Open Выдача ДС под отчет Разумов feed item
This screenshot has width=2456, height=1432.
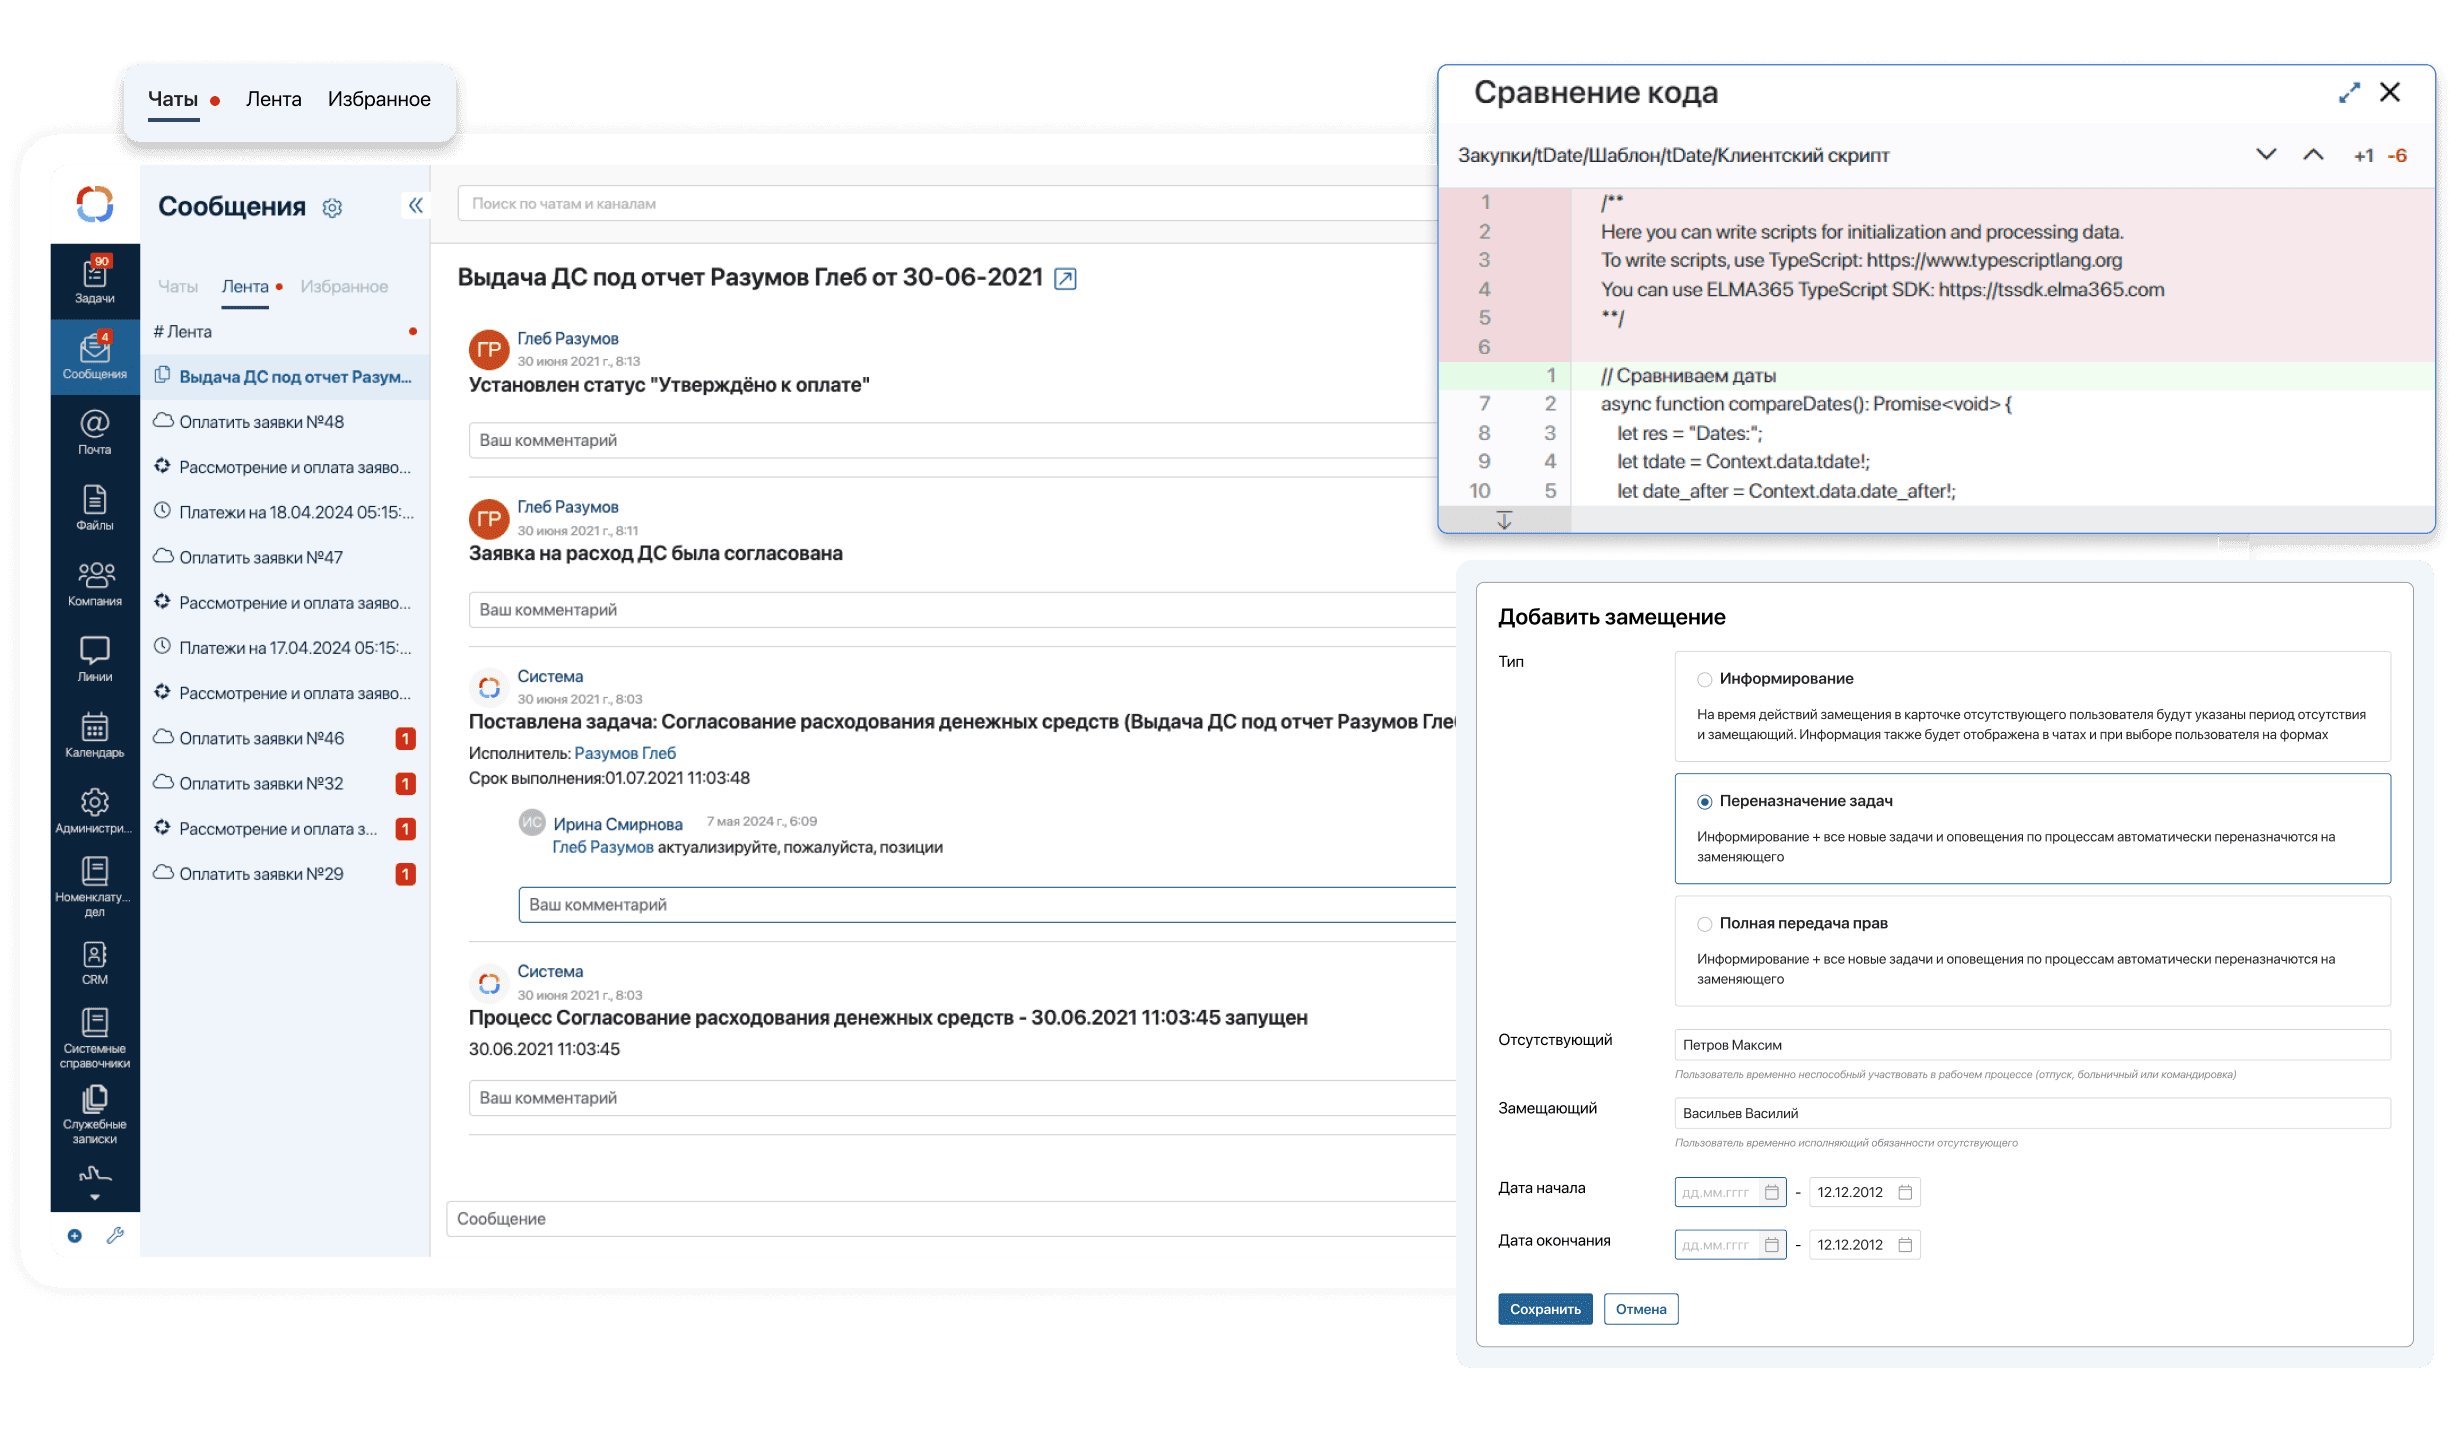pyautogui.click(x=285, y=377)
